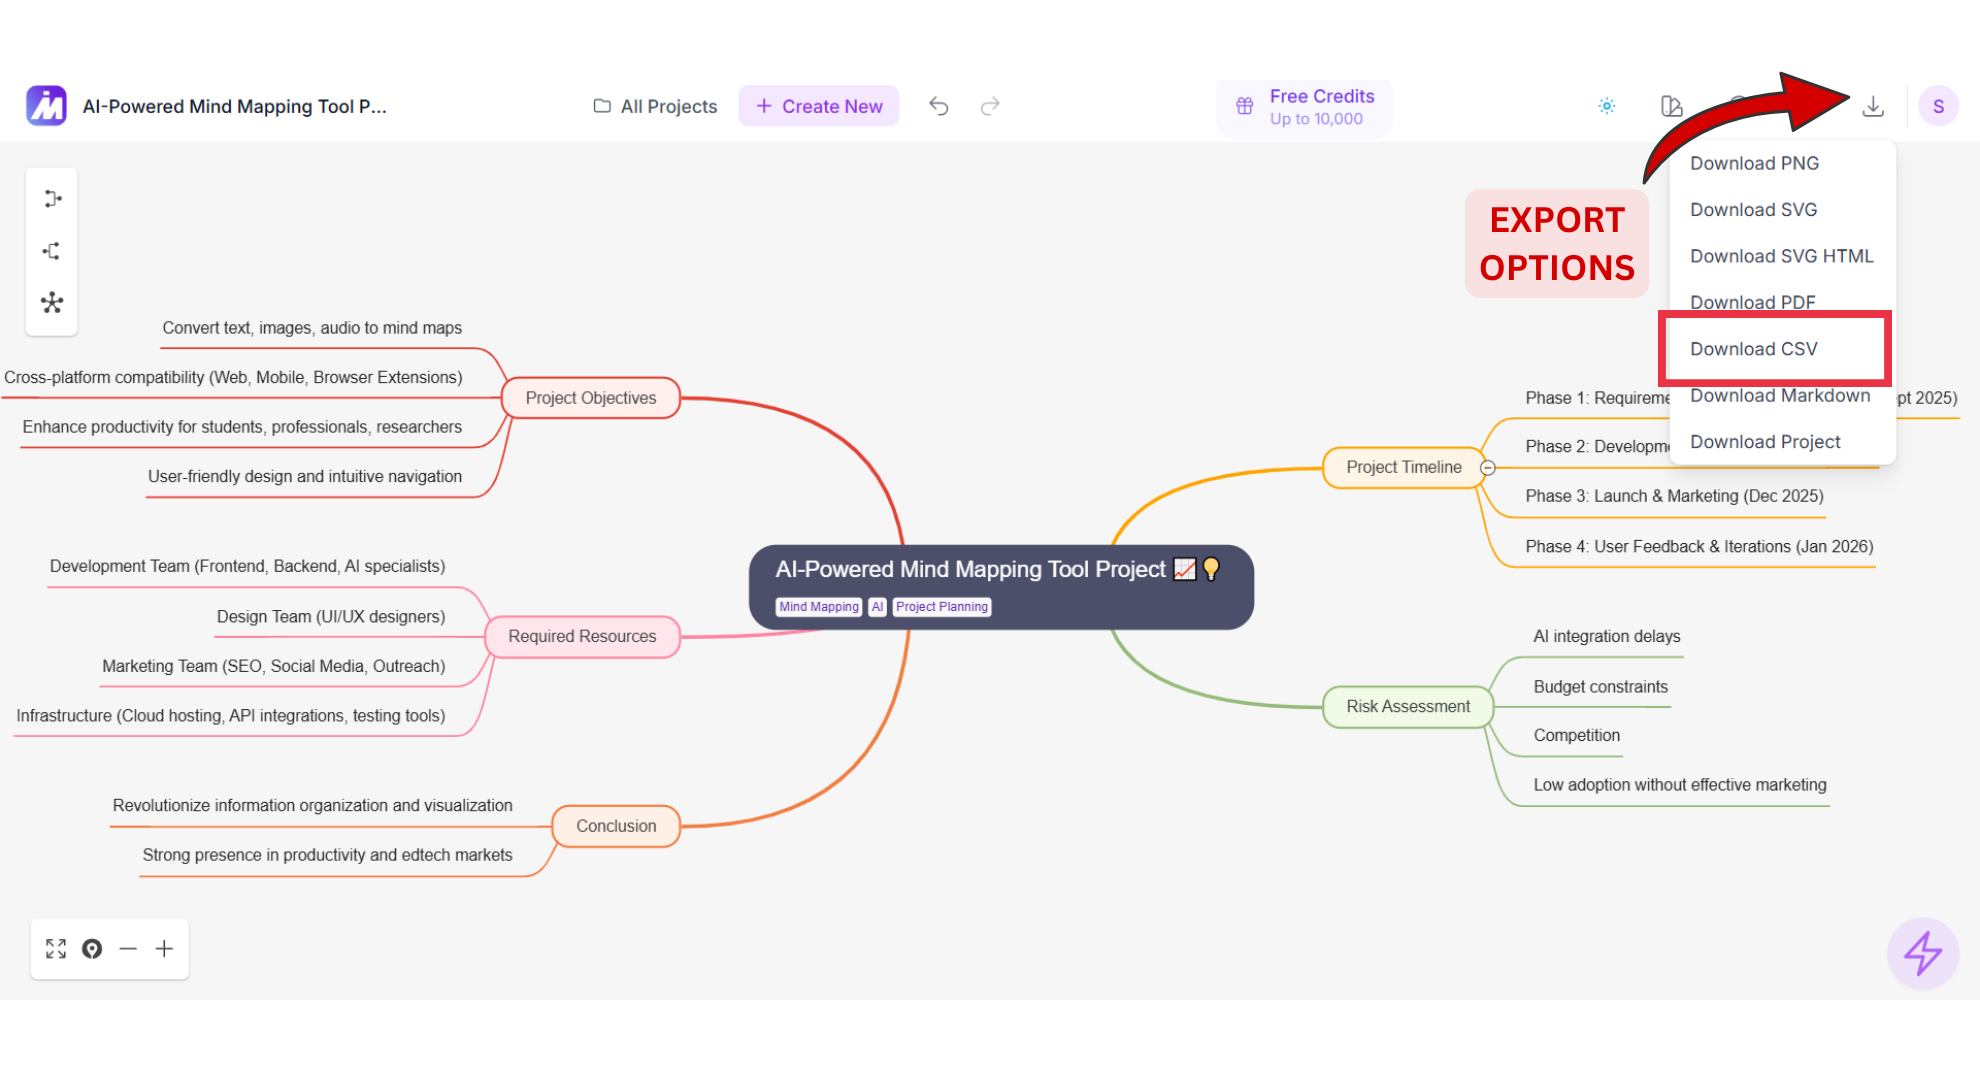Select 'Phase 4: User Feedback & Iterations'
Screen dimensions: 1980x1080
point(1699,546)
